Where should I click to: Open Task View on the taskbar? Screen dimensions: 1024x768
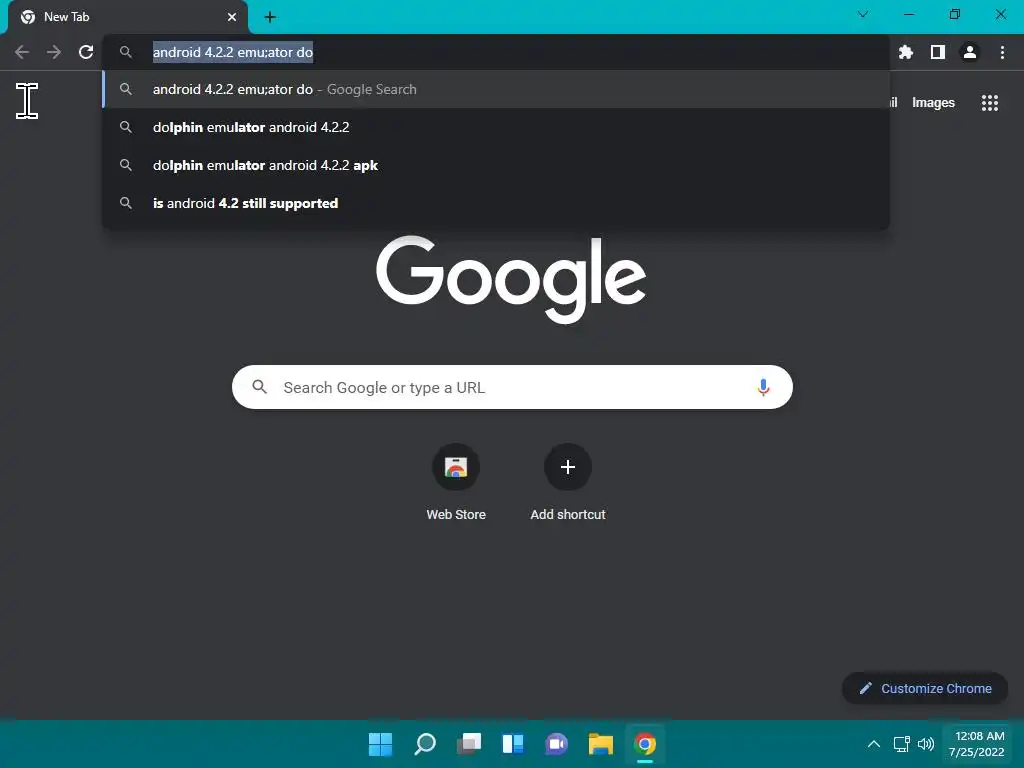[x=469, y=744]
